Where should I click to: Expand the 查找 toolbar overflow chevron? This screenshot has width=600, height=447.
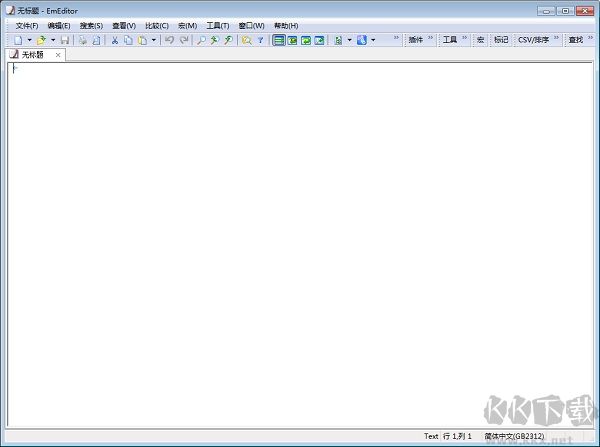point(590,38)
